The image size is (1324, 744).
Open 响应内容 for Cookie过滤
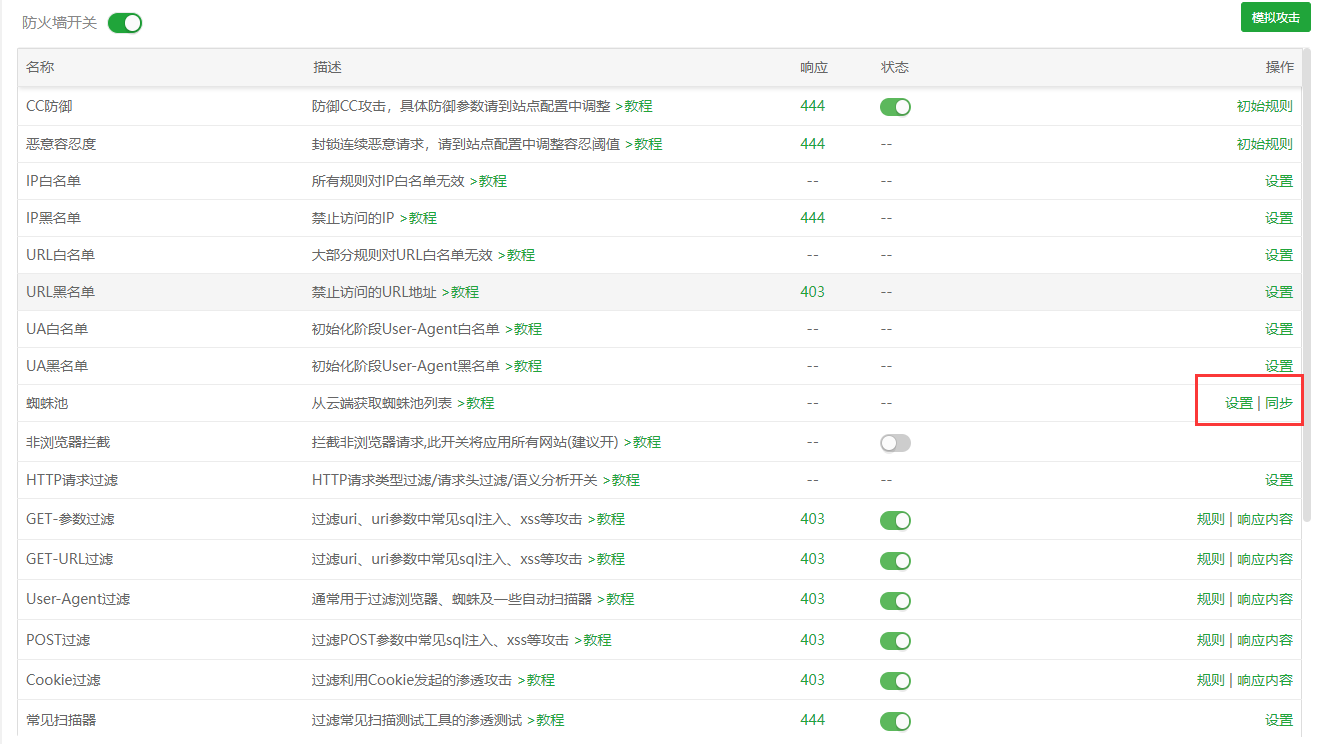coord(1265,680)
